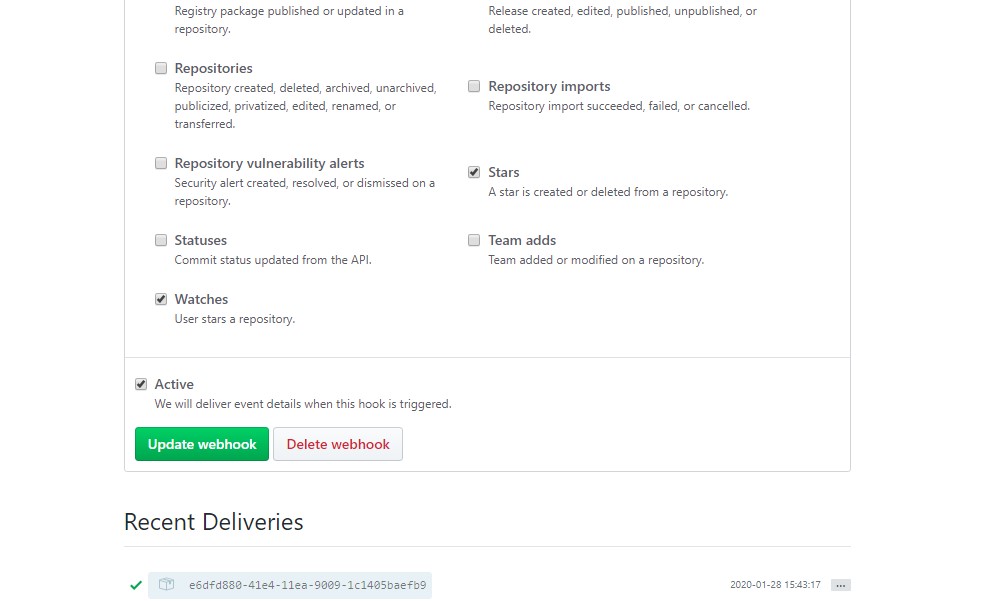The image size is (999, 601).
Task: Check the Repository imports checkbox
Action: coord(474,86)
